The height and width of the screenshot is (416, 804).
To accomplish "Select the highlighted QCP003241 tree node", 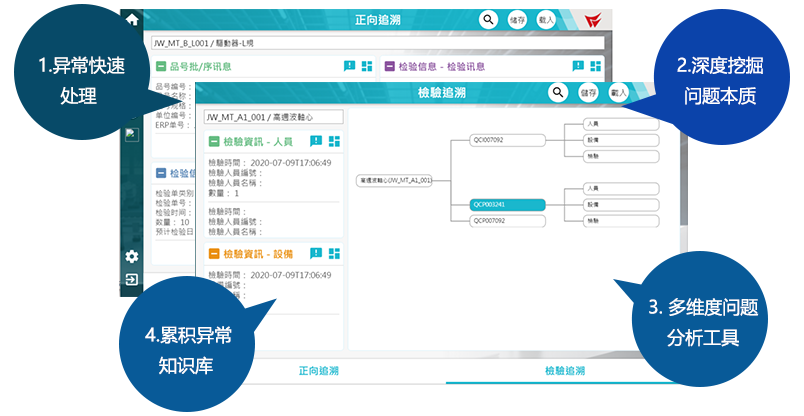I will 507,203.
